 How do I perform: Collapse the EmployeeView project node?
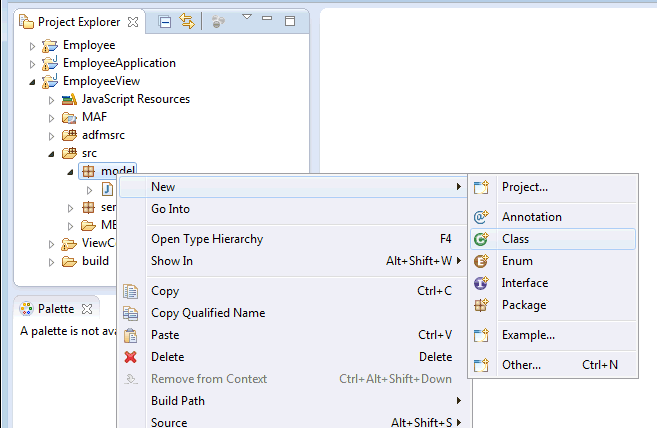coord(32,82)
